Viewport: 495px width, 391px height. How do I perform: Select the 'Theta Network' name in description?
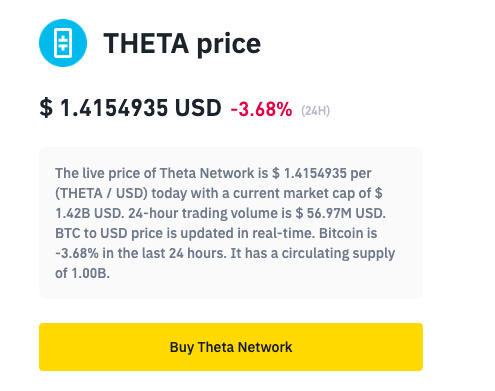point(207,173)
